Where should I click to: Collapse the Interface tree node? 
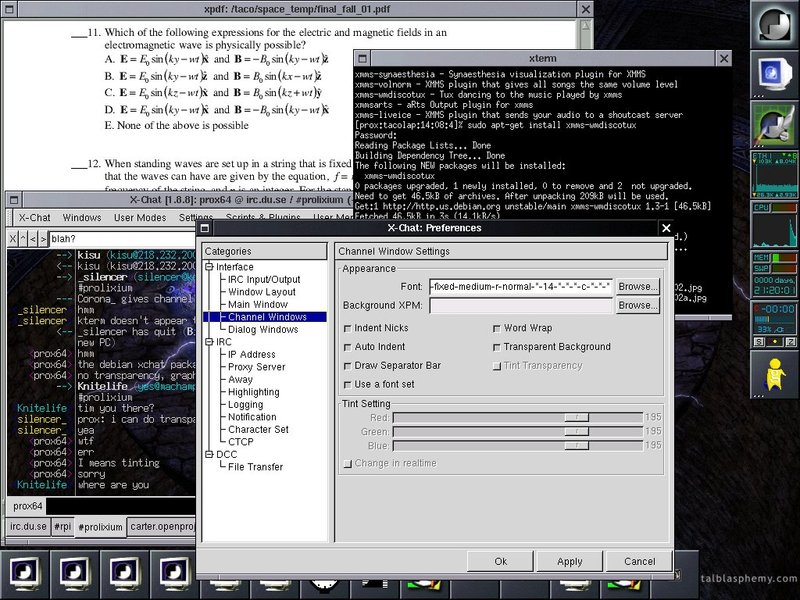[x=209, y=266]
